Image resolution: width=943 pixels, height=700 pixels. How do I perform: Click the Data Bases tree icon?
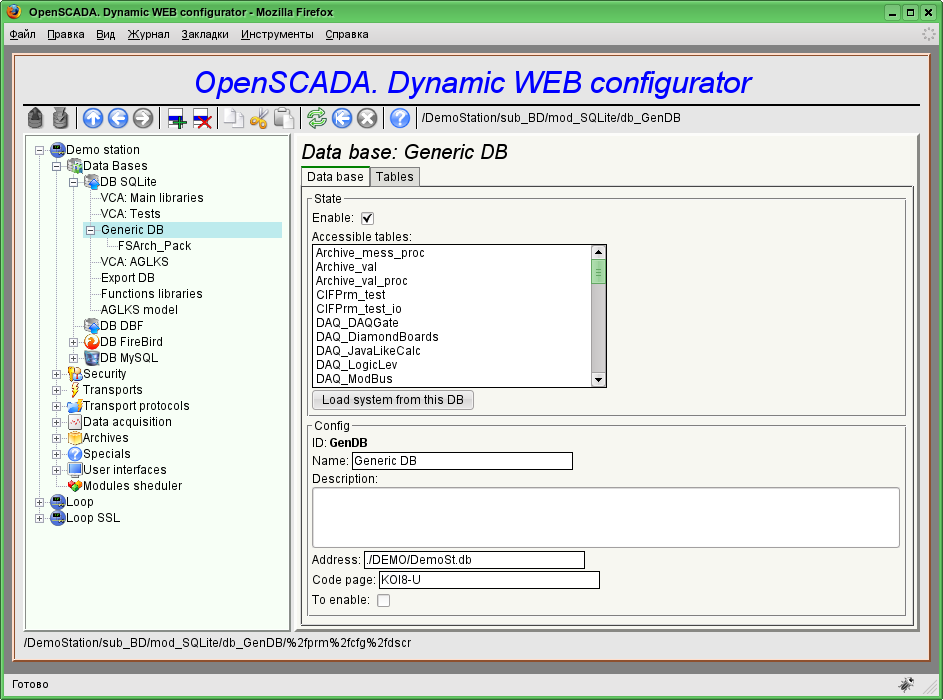pyautogui.click(x=75, y=165)
